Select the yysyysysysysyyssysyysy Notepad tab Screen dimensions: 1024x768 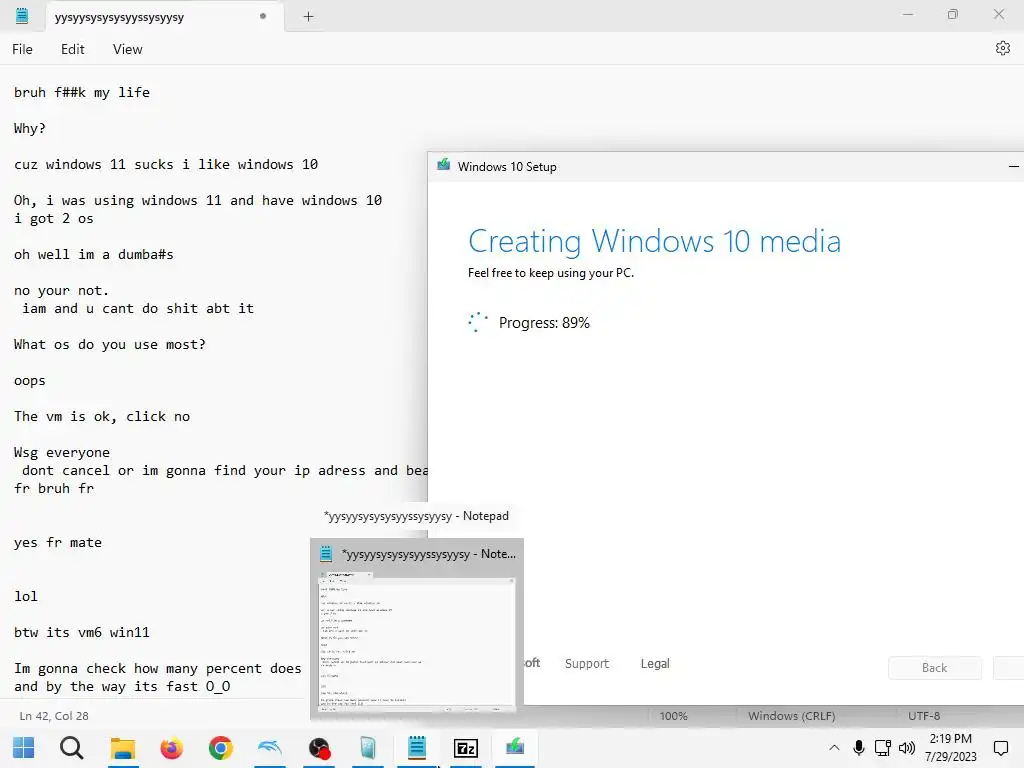[163, 17]
